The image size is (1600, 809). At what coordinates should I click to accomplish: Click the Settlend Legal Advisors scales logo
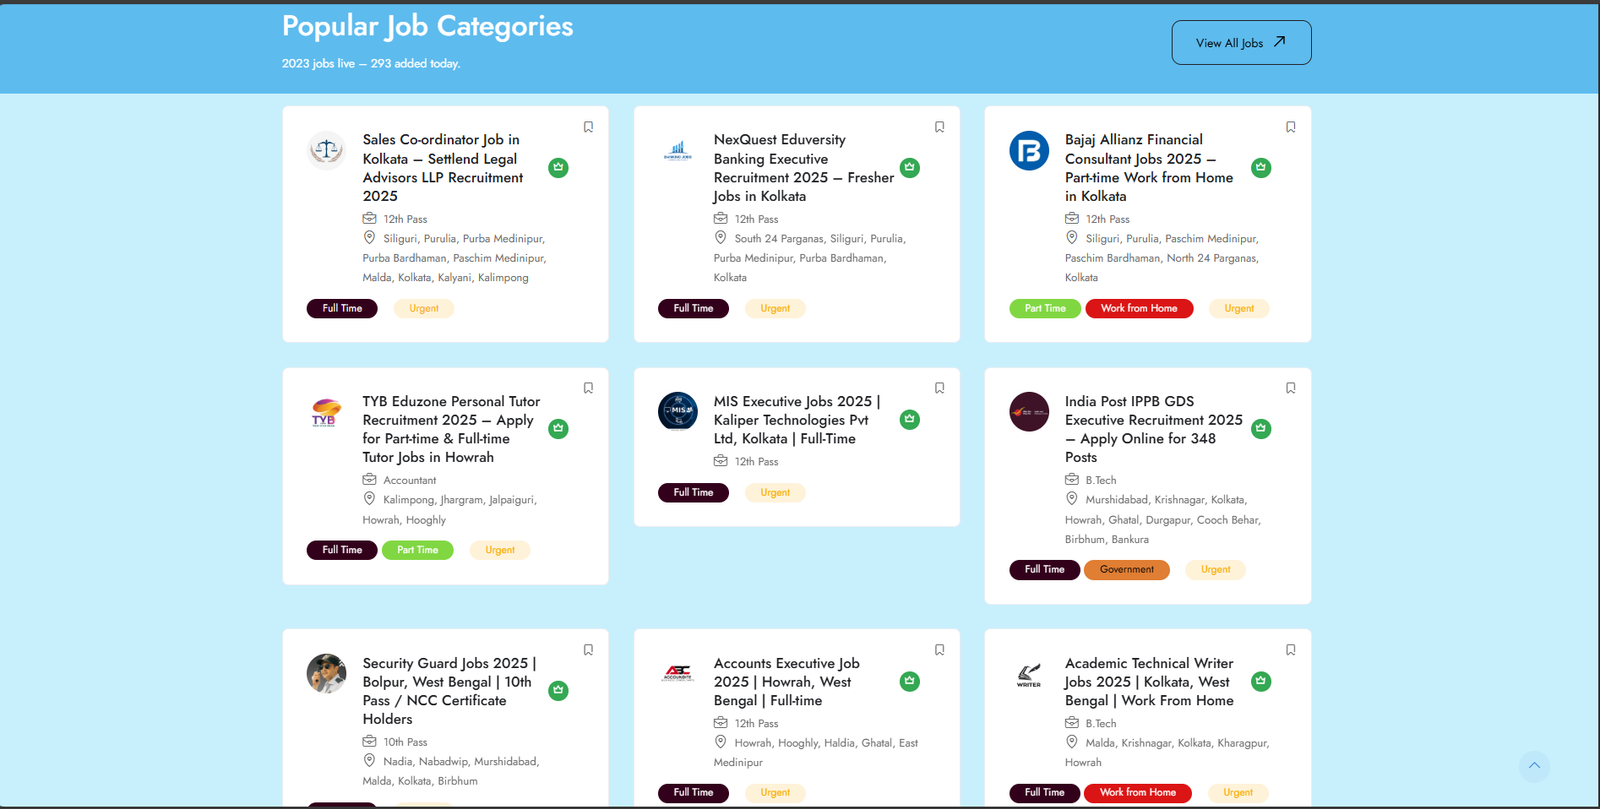pyautogui.click(x=326, y=151)
